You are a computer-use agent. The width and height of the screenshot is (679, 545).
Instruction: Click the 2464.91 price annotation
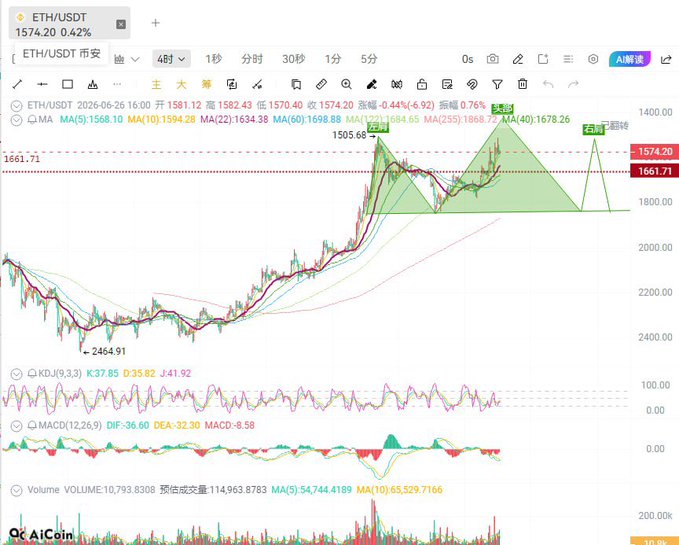[x=109, y=352]
